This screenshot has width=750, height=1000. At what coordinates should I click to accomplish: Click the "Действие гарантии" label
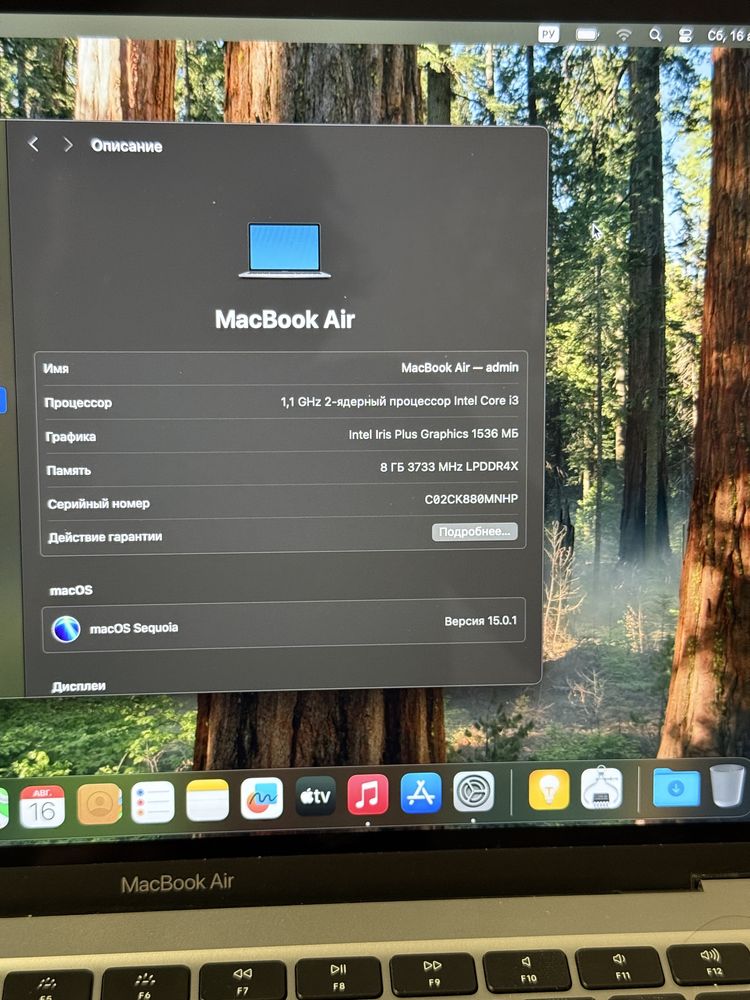(105, 537)
